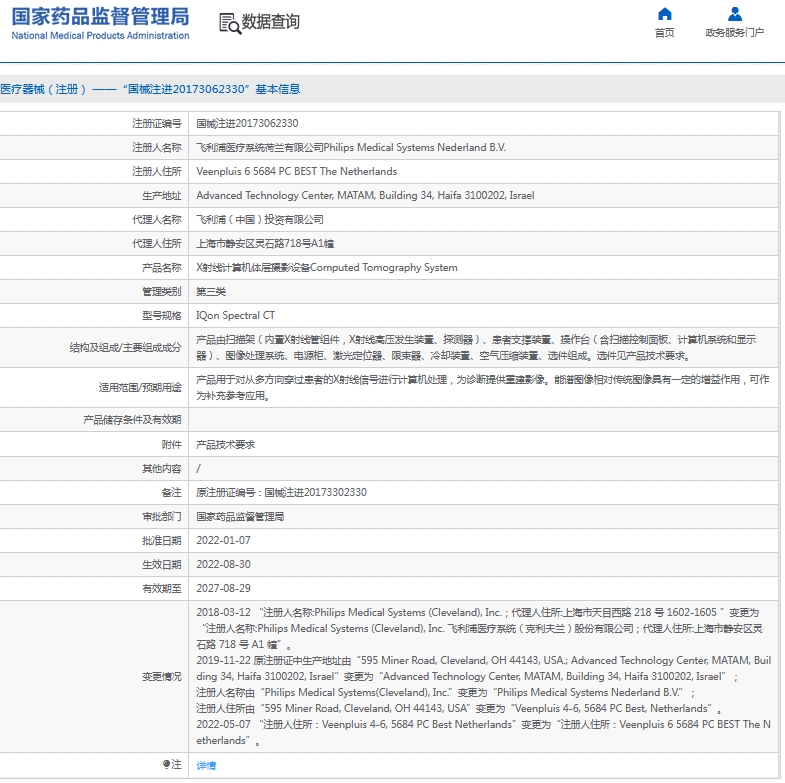Click the 型号规格 label
The height and width of the screenshot is (783, 785).
click(162, 315)
